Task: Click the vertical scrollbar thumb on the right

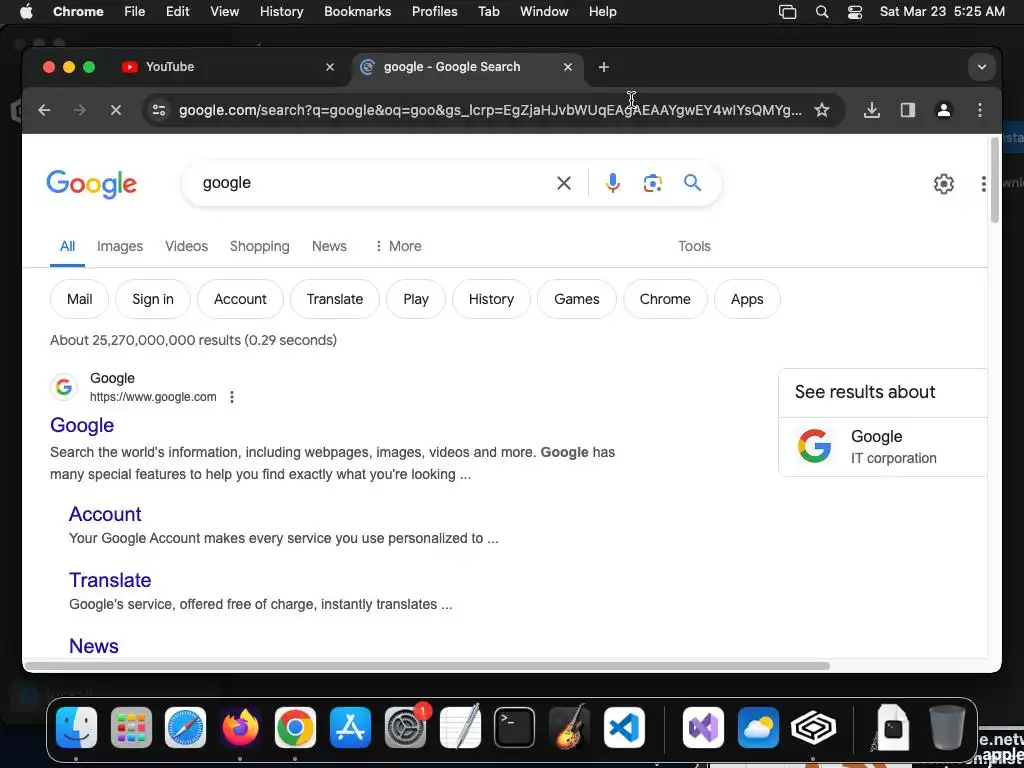Action: coord(995,180)
